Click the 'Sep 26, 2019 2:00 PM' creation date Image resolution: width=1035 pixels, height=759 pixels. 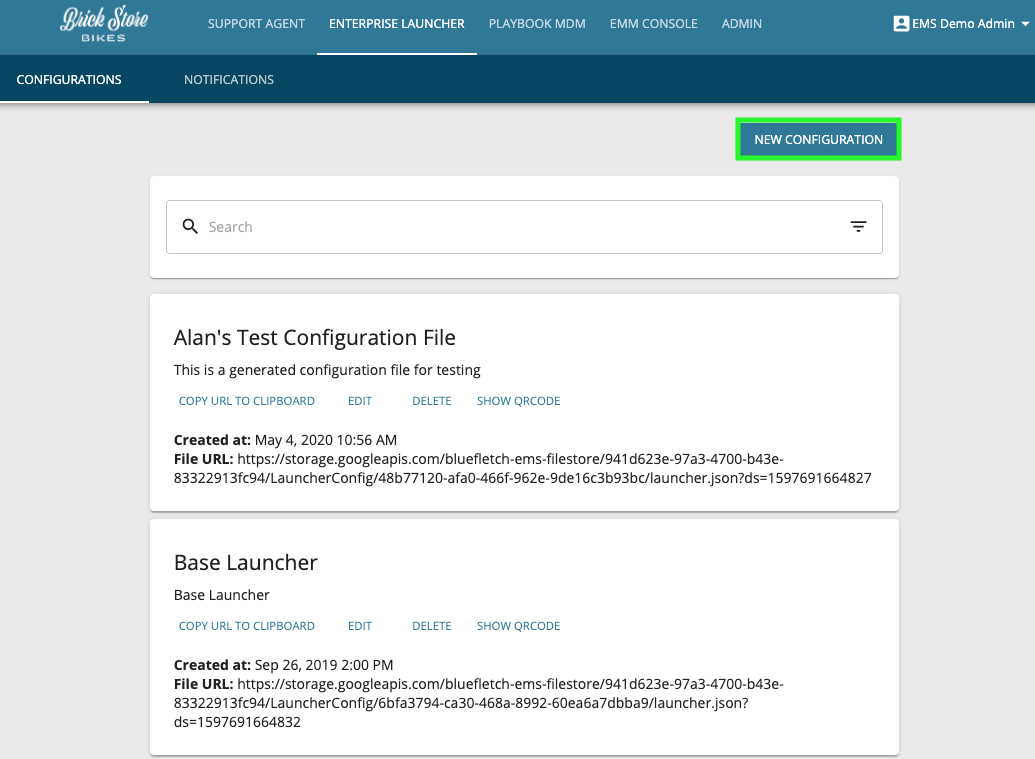pos(323,665)
